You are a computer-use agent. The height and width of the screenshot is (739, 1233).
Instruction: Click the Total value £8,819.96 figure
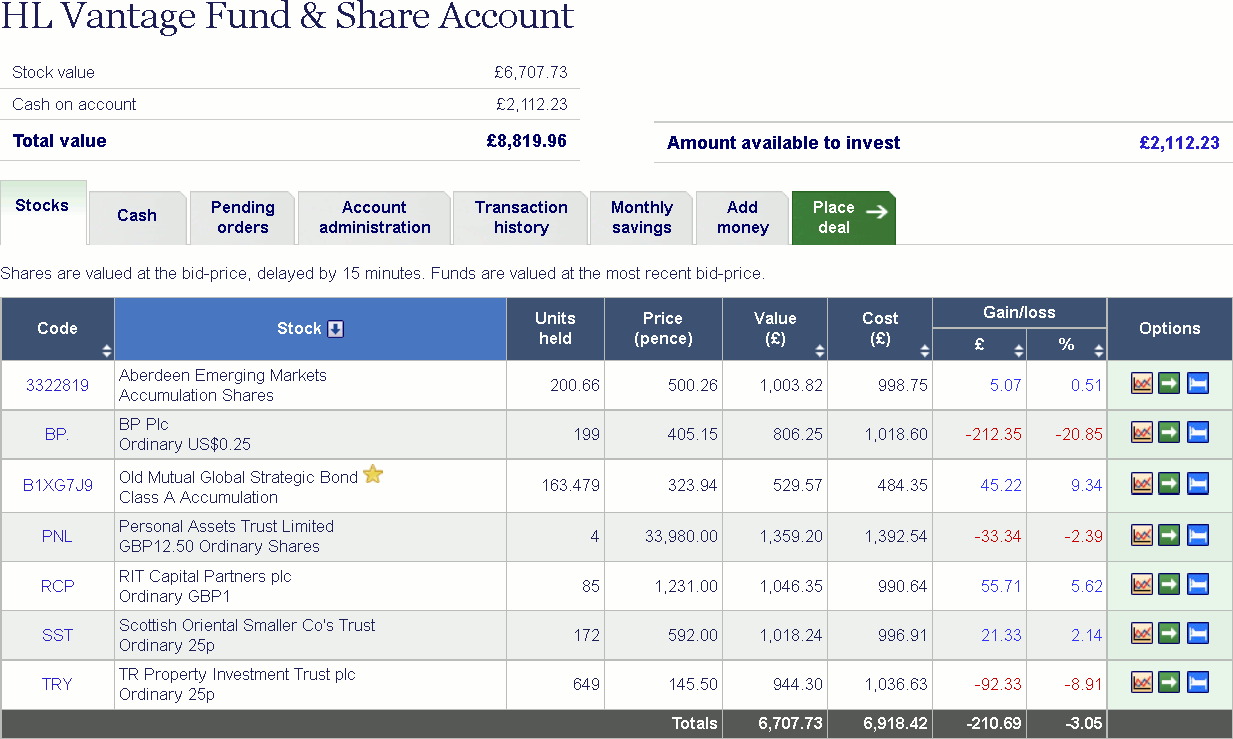tap(527, 141)
